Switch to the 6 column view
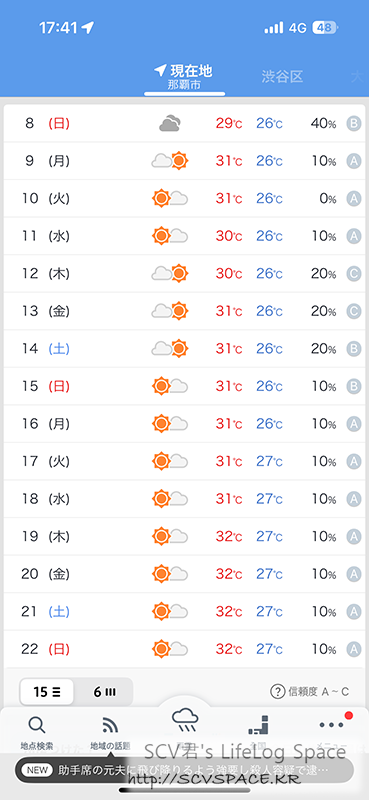Image resolution: width=369 pixels, height=800 pixels. coord(104,692)
